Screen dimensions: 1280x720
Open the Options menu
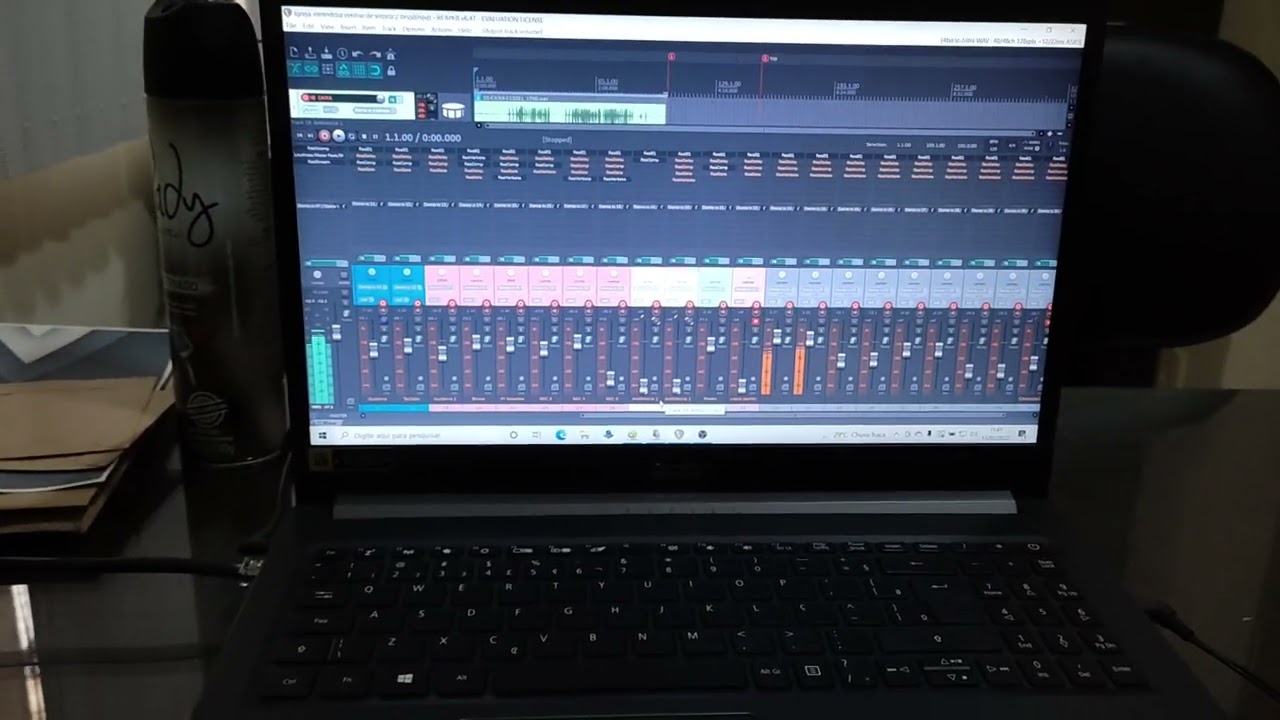pos(414,29)
